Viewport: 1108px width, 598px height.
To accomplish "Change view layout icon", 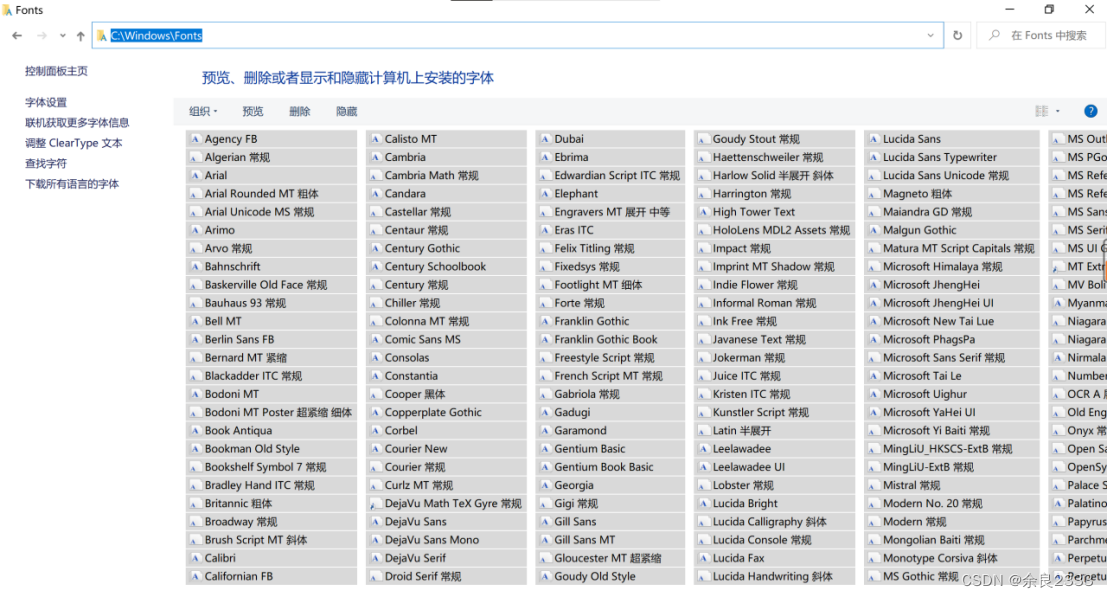I will click(1042, 111).
